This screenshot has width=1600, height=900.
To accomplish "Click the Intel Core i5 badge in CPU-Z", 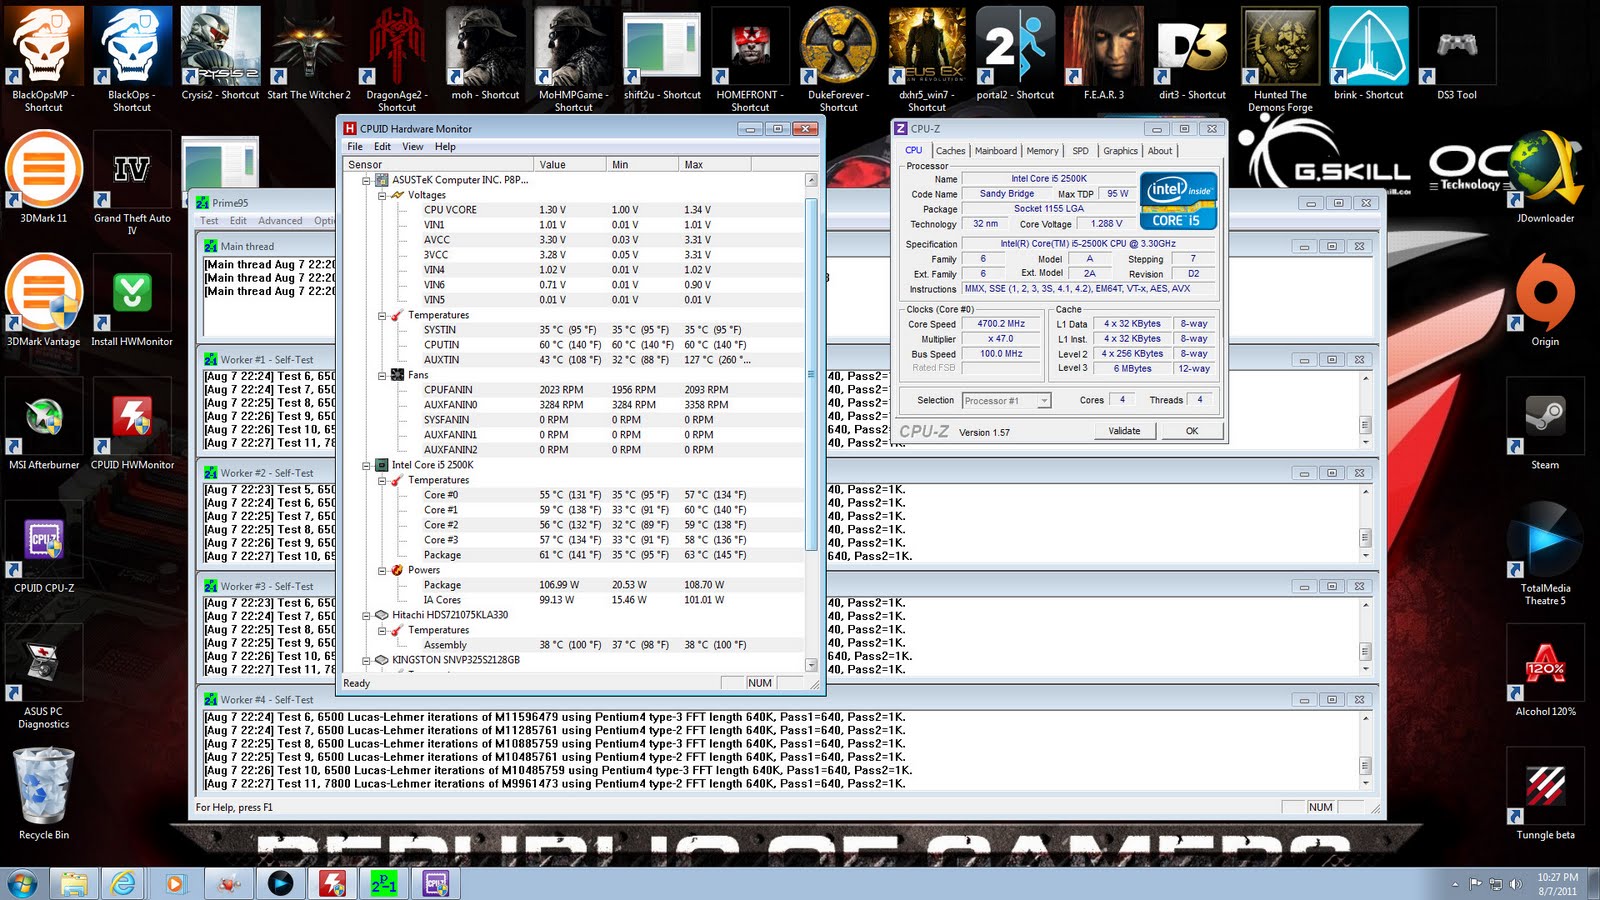I will coord(1178,200).
